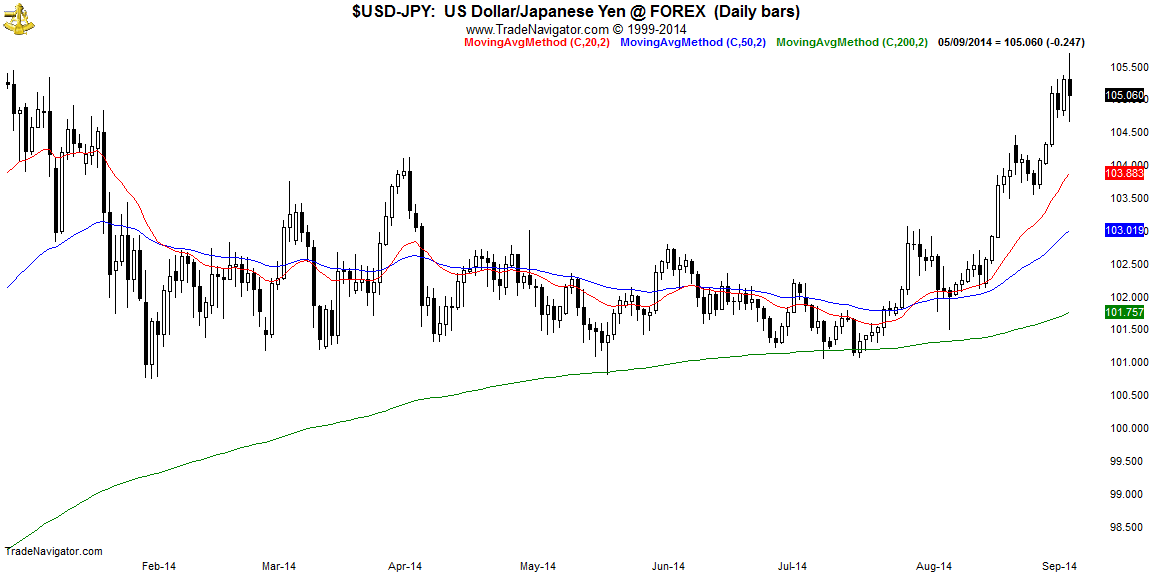The width and height of the screenshot is (1152, 576).
Task: Select the blue MovingAvgMethod (C,50,2) legend
Action: coord(693,43)
